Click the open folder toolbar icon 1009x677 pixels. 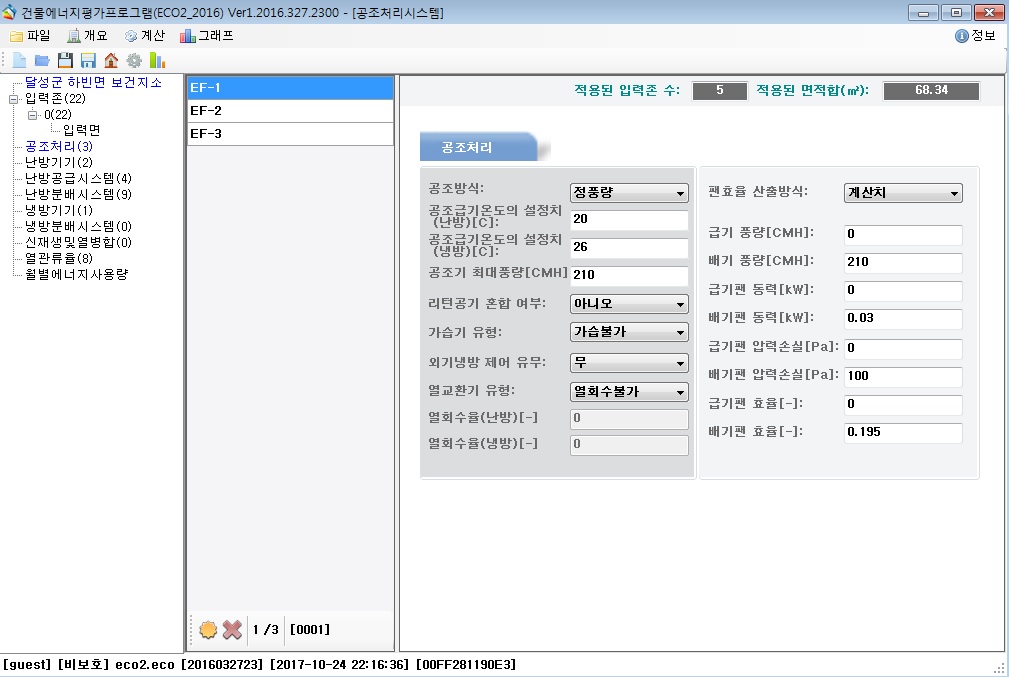(x=42, y=60)
